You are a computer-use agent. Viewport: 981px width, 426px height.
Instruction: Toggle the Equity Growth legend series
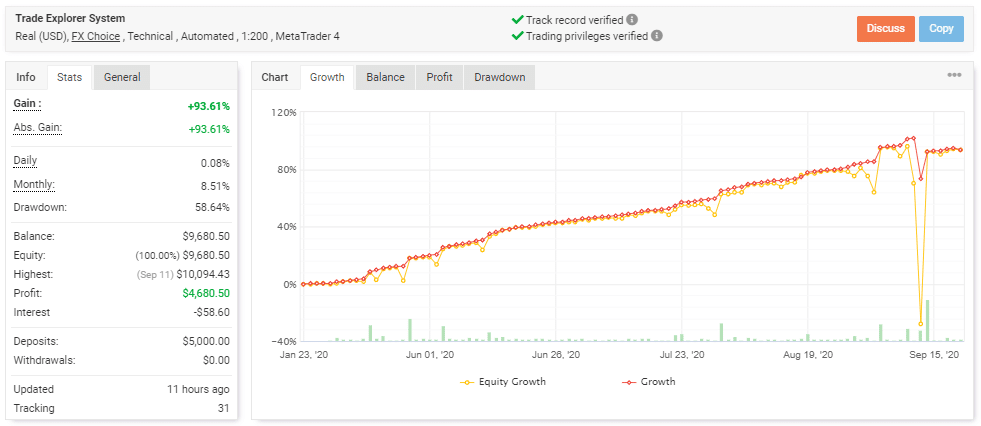[x=503, y=382]
